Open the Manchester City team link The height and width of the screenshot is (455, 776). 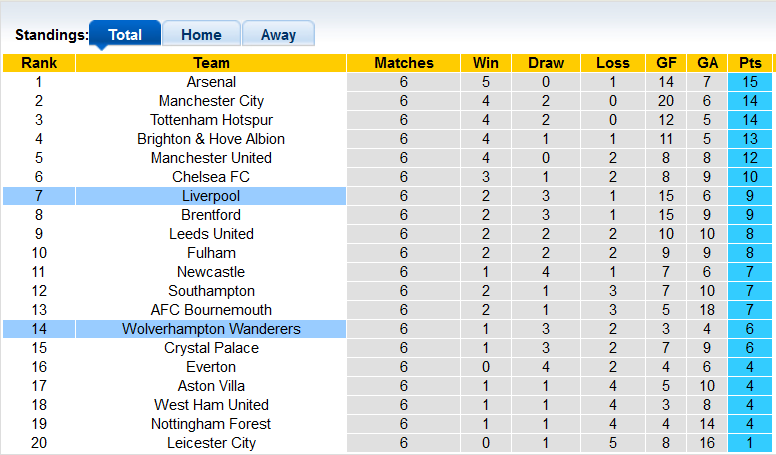[211, 101]
